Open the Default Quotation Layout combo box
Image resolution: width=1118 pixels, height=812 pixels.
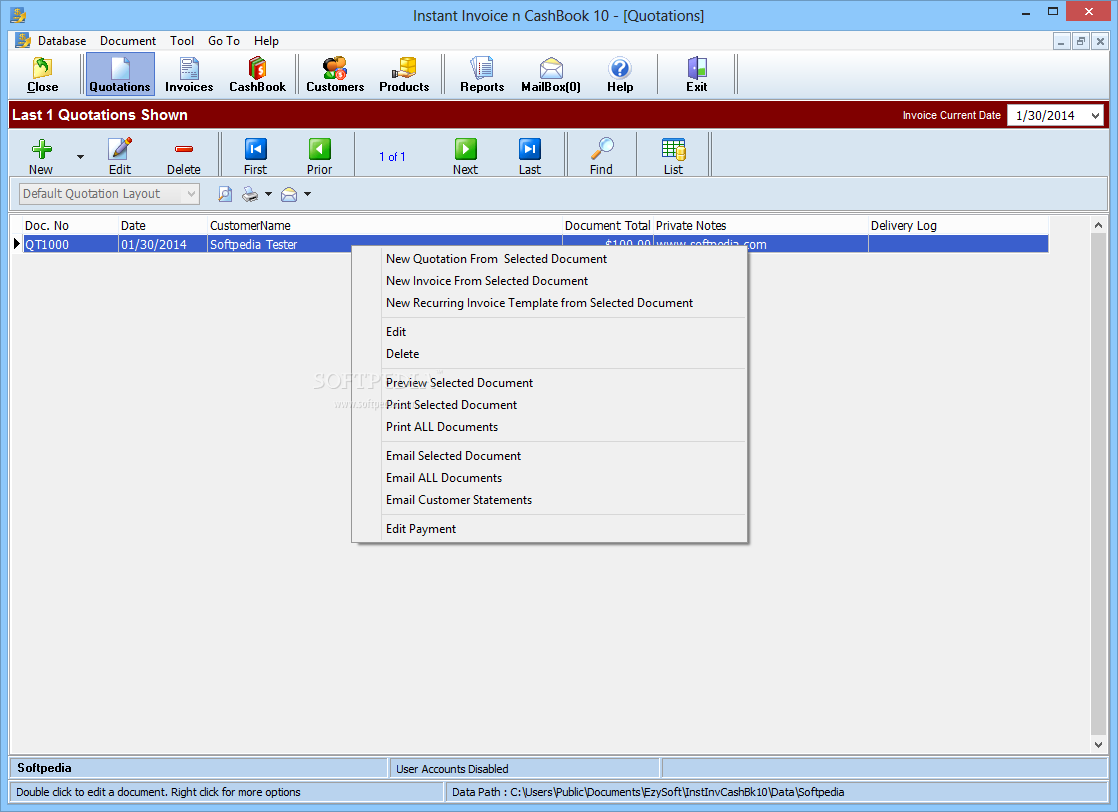tap(109, 194)
